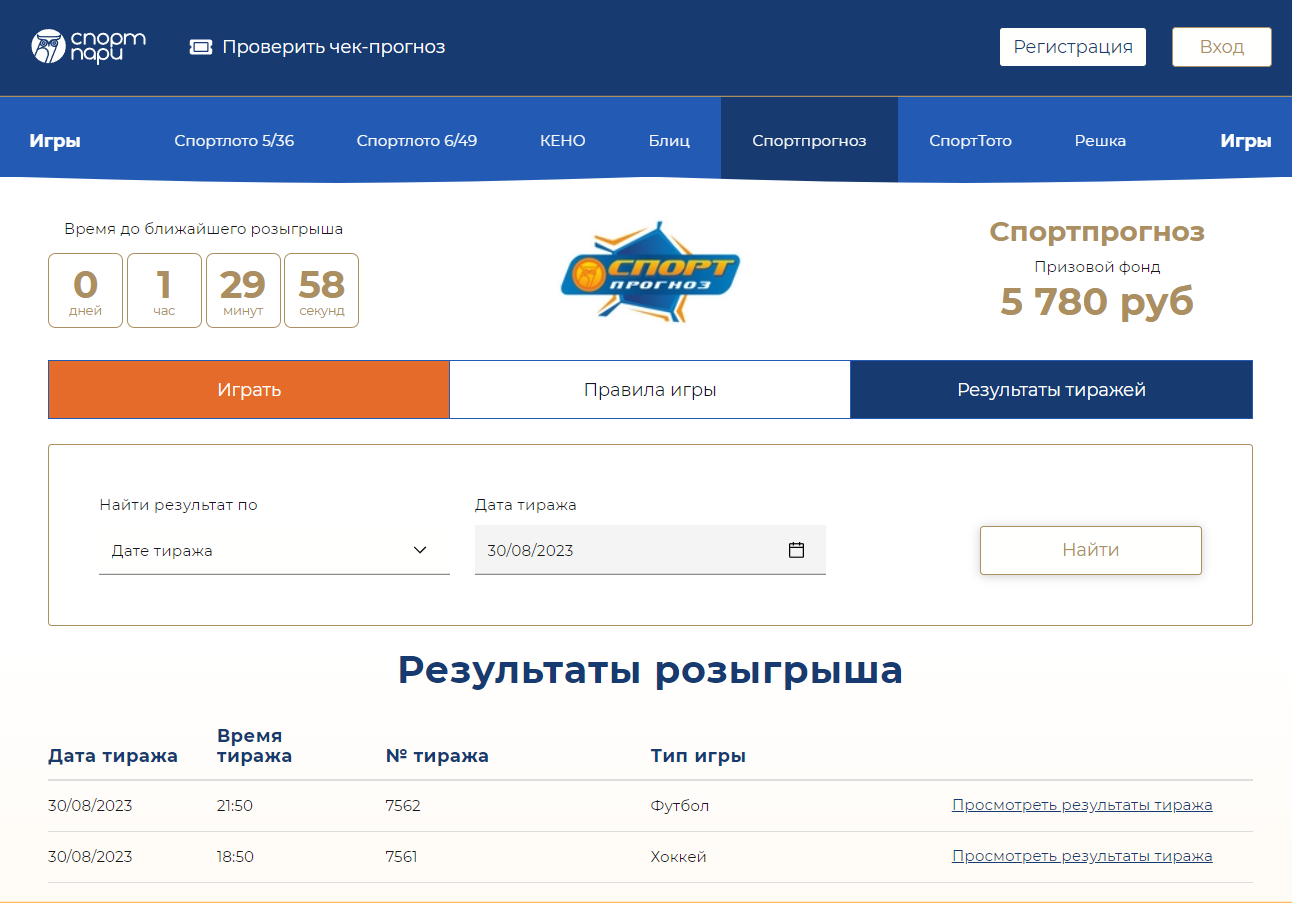1292x903 pixels.
Task: View results link for draw 7561
Action: [x=1082, y=856]
